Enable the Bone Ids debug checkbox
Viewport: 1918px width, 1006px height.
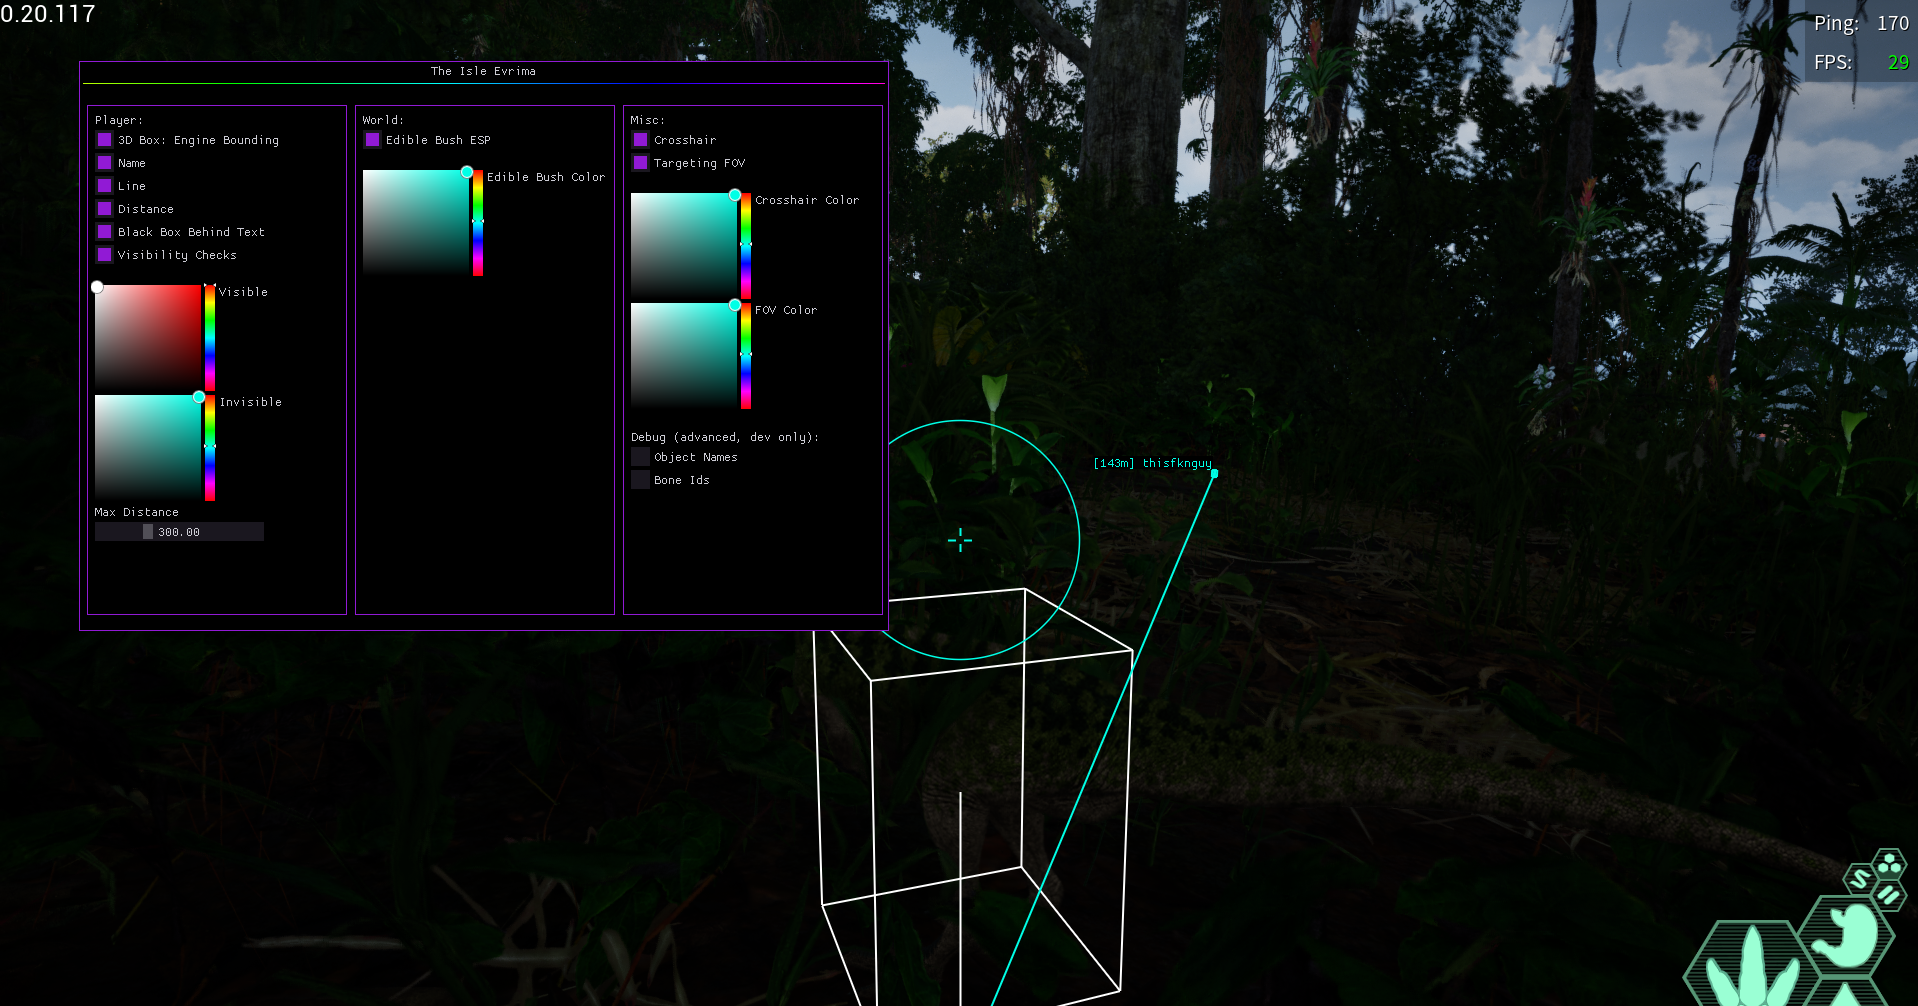pyautogui.click(x=640, y=480)
